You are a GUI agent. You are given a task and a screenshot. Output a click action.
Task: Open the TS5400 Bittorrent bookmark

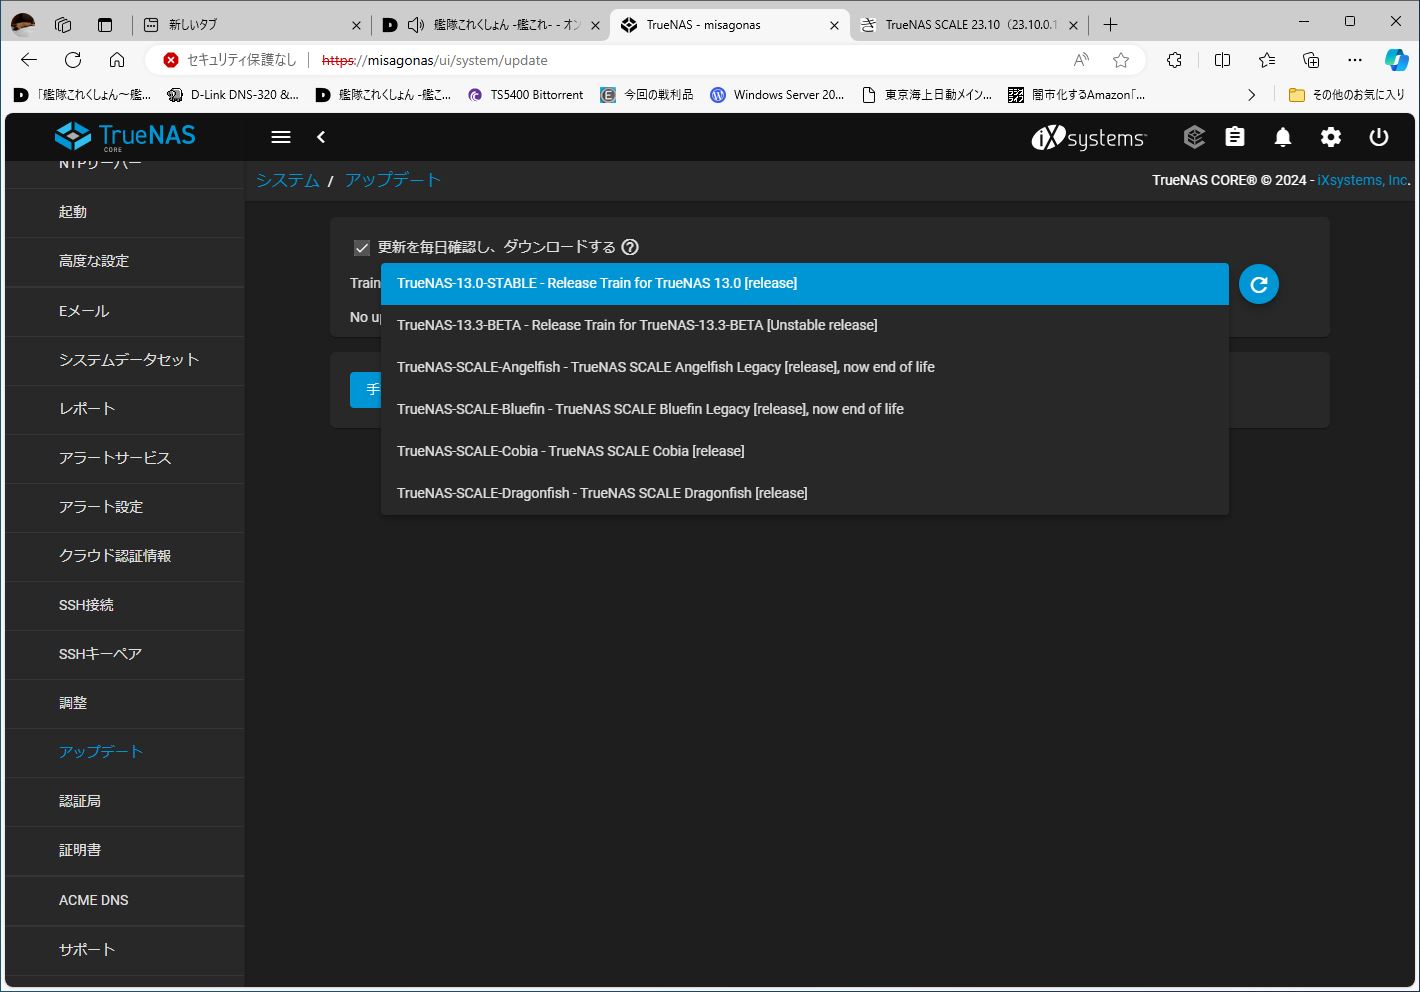526,95
